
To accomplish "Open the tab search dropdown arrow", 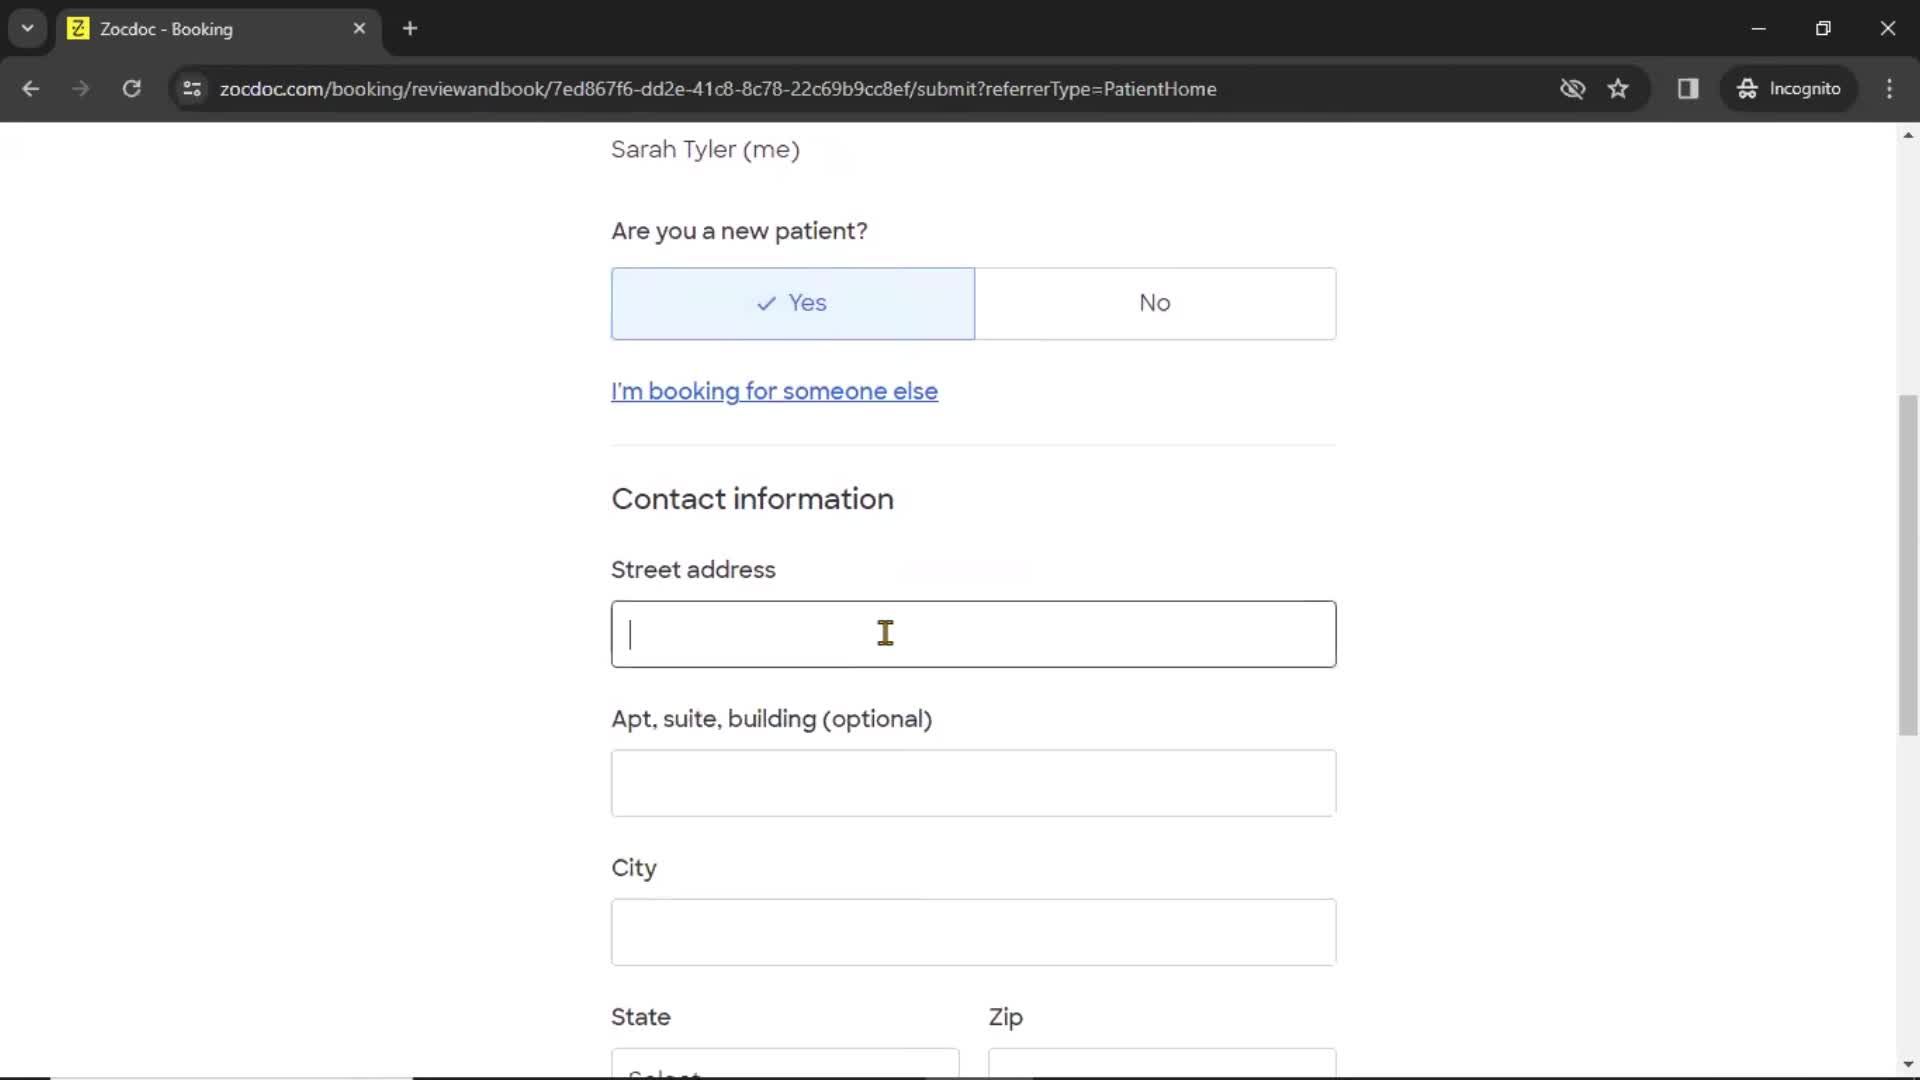I will coord(27,28).
